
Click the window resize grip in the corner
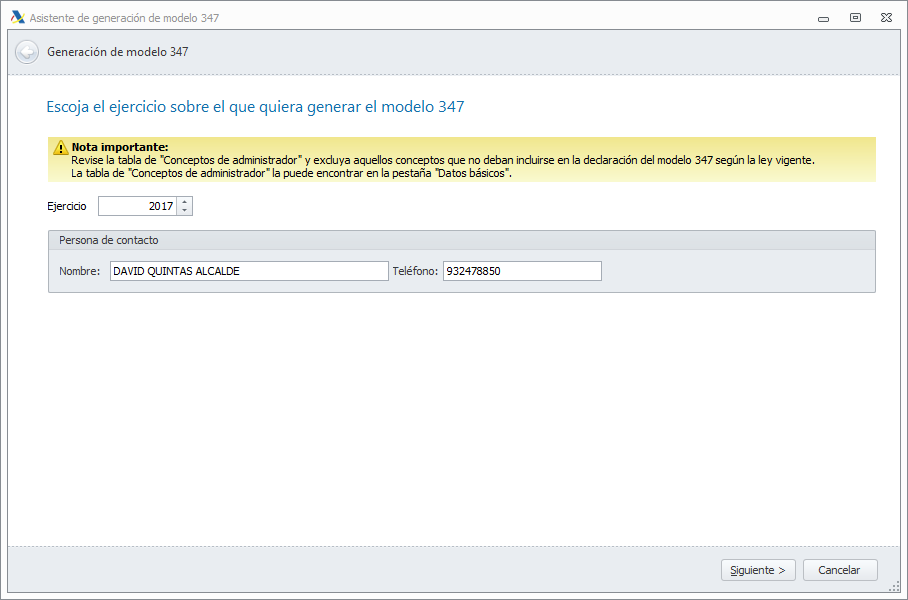[894, 587]
